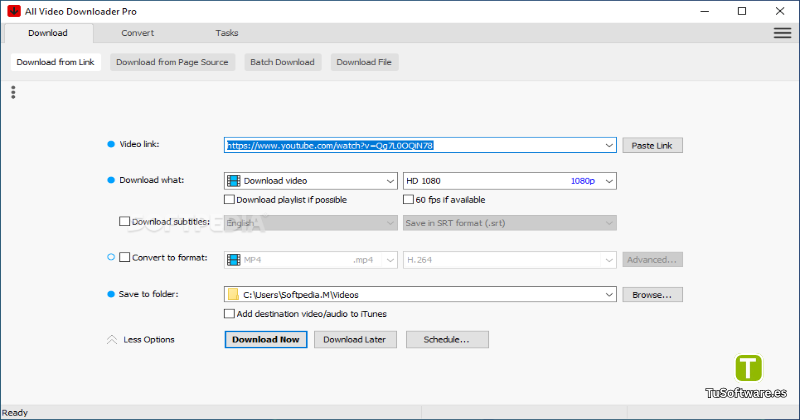Open the Video link history dropdown arrow
This screenshot has width=800, height=420.
tap(609, 145)
